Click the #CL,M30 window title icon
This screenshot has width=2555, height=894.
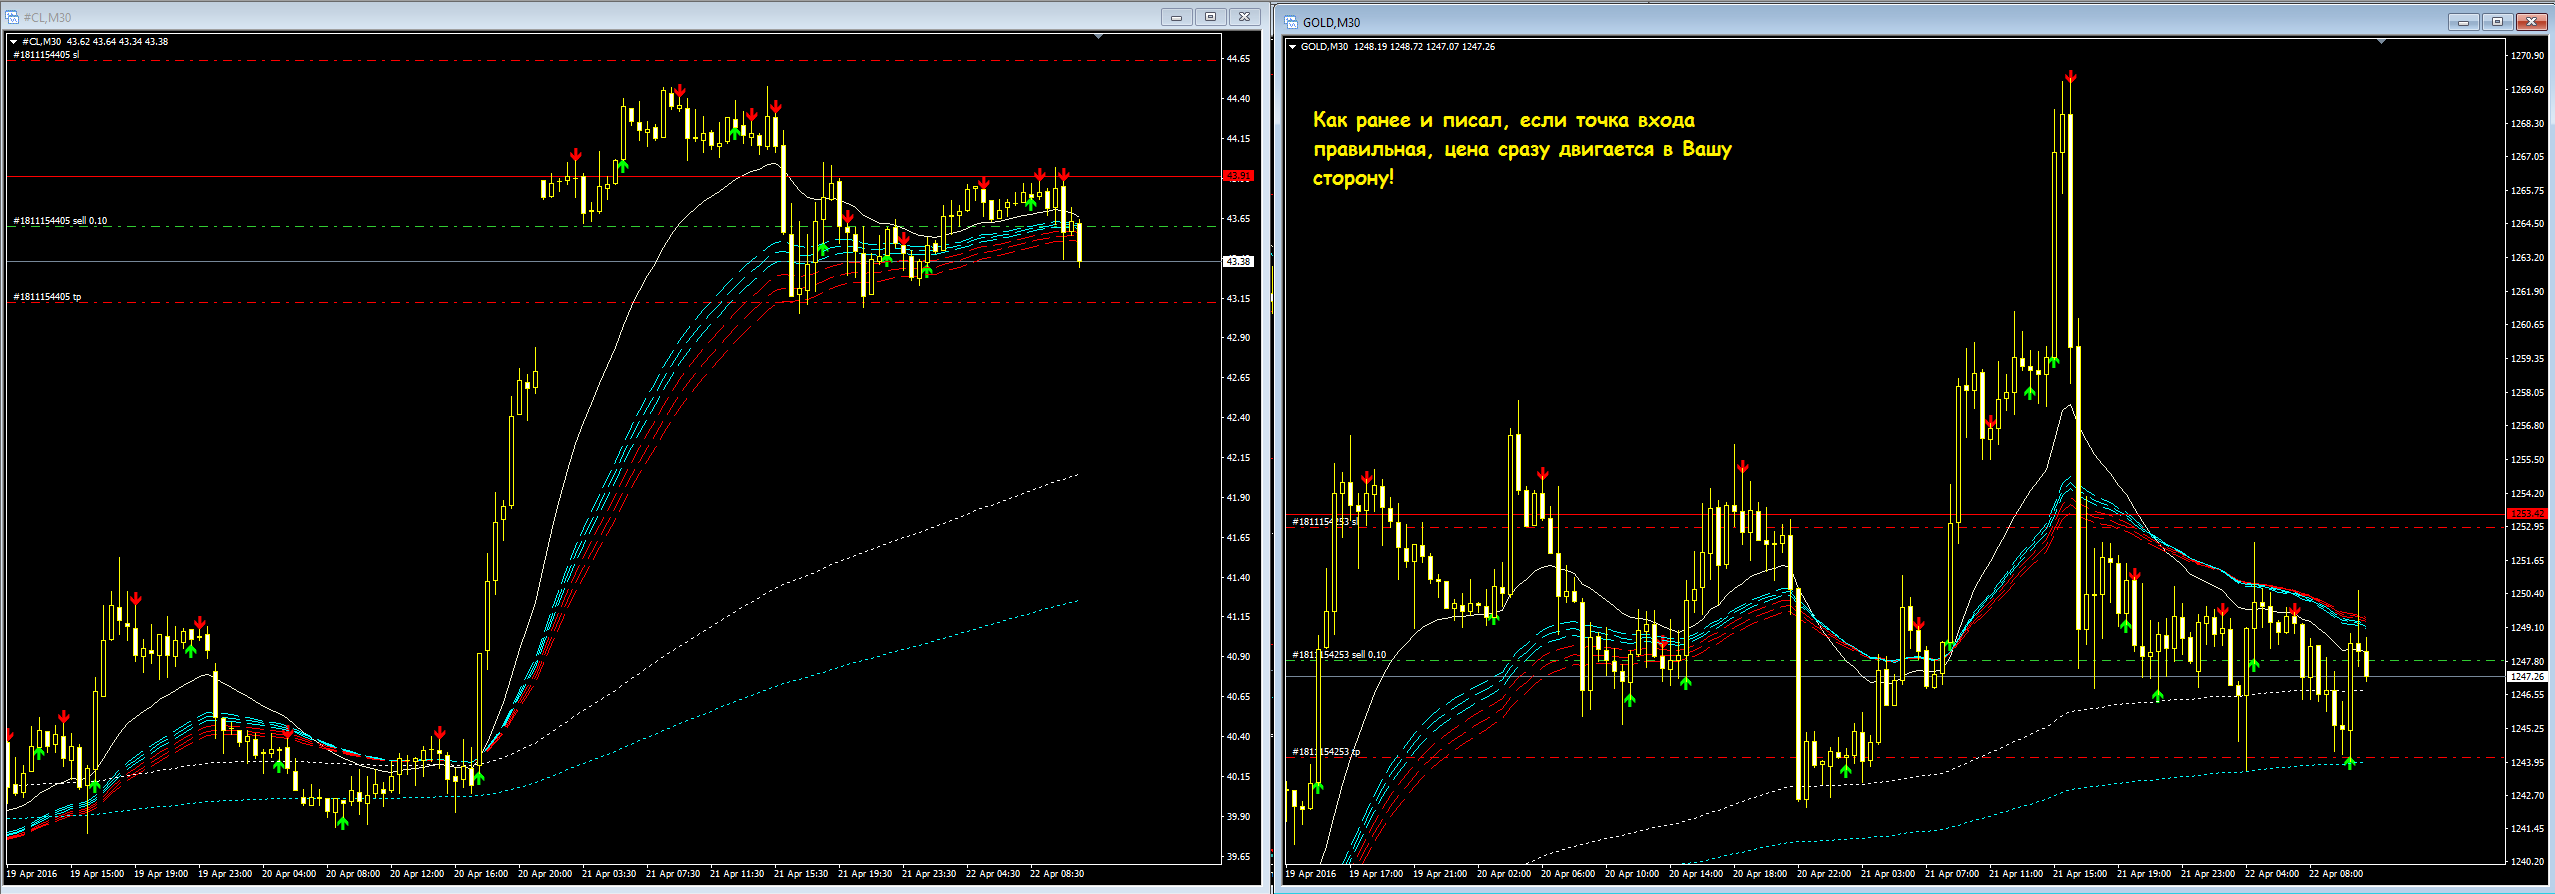point(12,17)
